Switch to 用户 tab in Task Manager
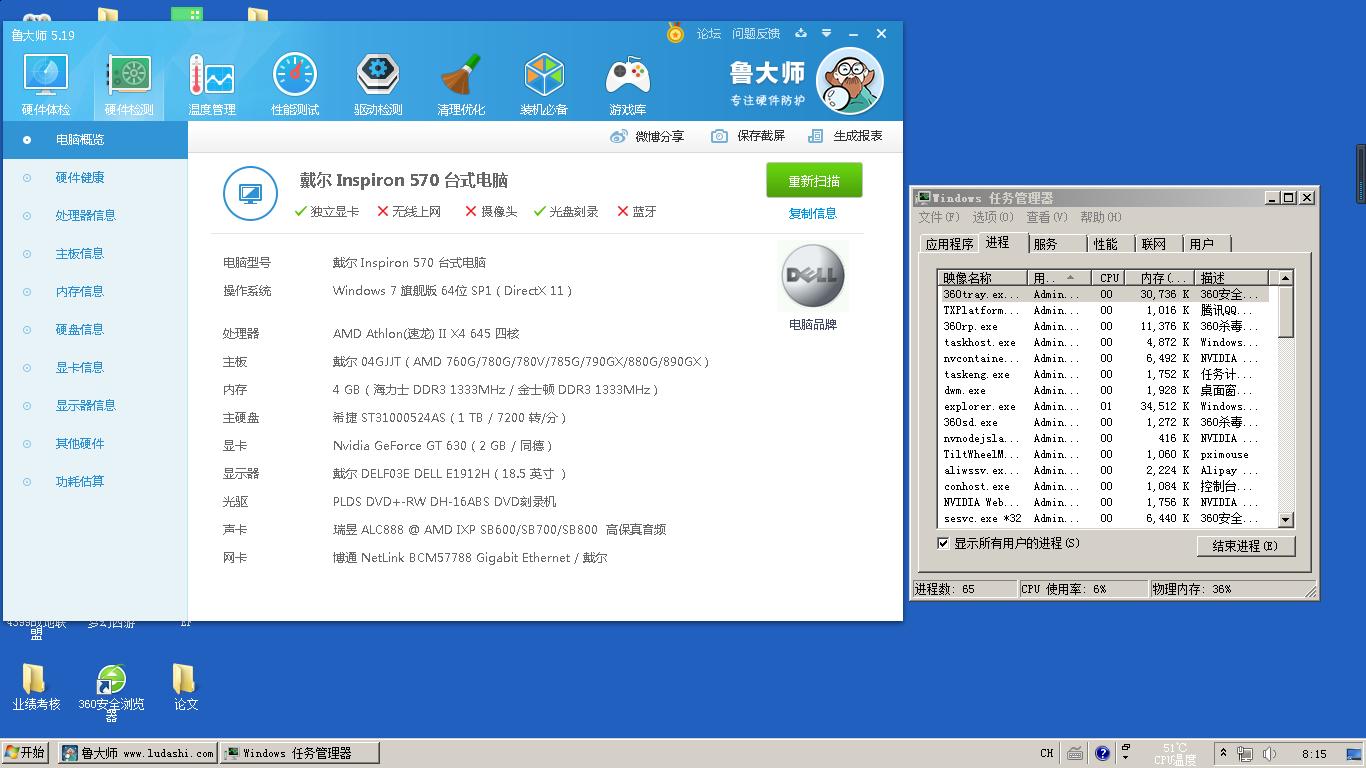This screenshot has width=1366, height=768. (1206, 244)
